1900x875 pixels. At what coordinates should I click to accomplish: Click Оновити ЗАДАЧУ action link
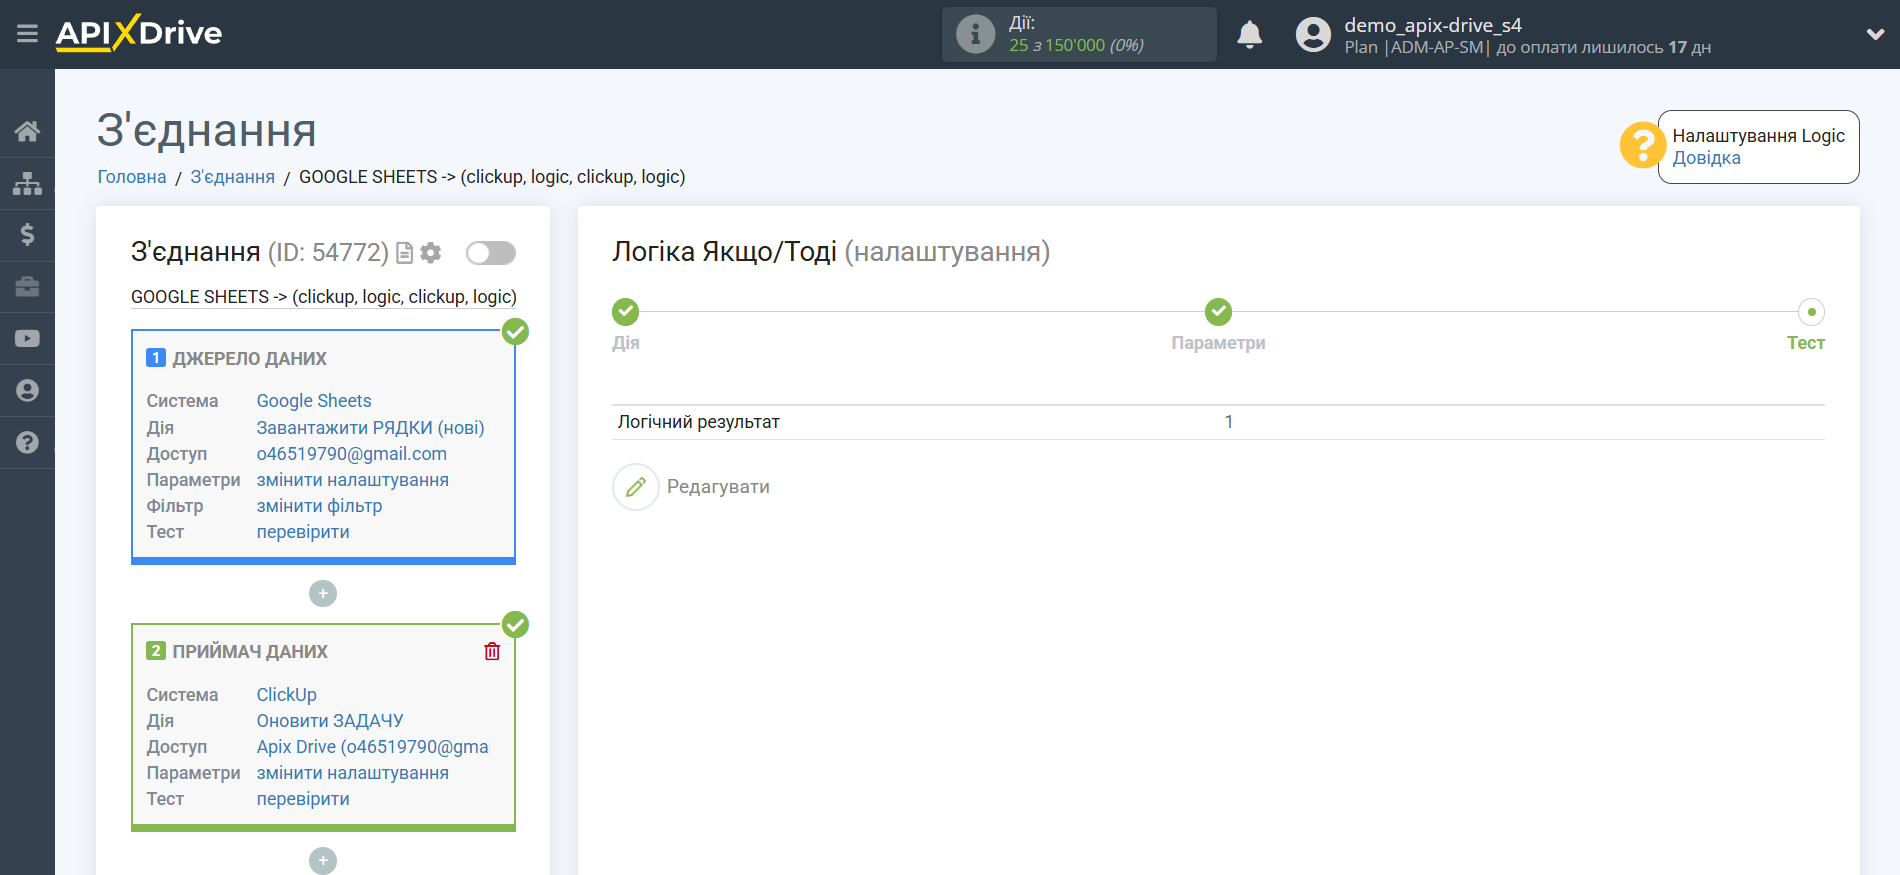(x=330, y=721)
